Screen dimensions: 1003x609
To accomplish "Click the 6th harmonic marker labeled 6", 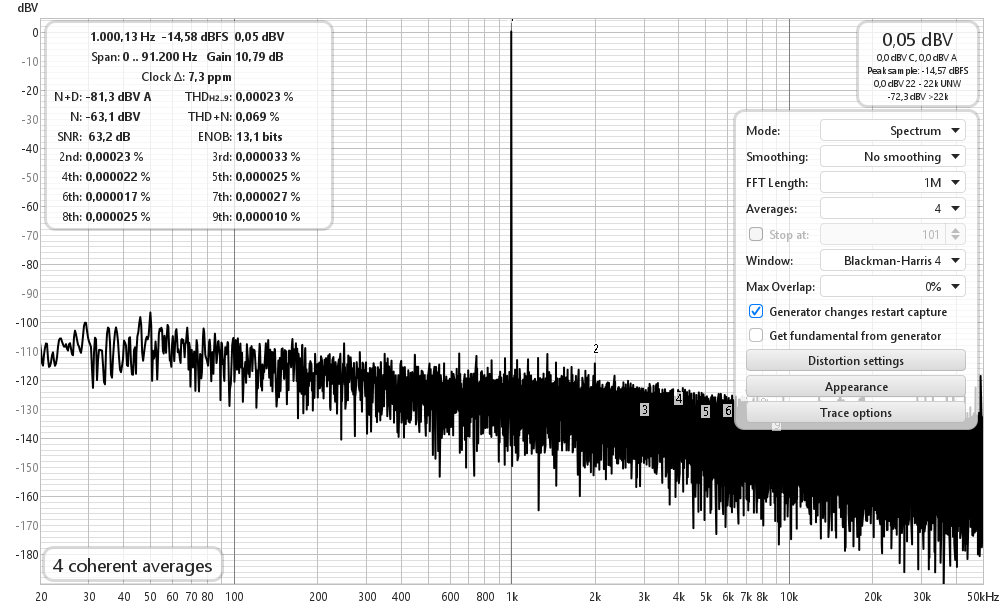I will pos(727,411).
